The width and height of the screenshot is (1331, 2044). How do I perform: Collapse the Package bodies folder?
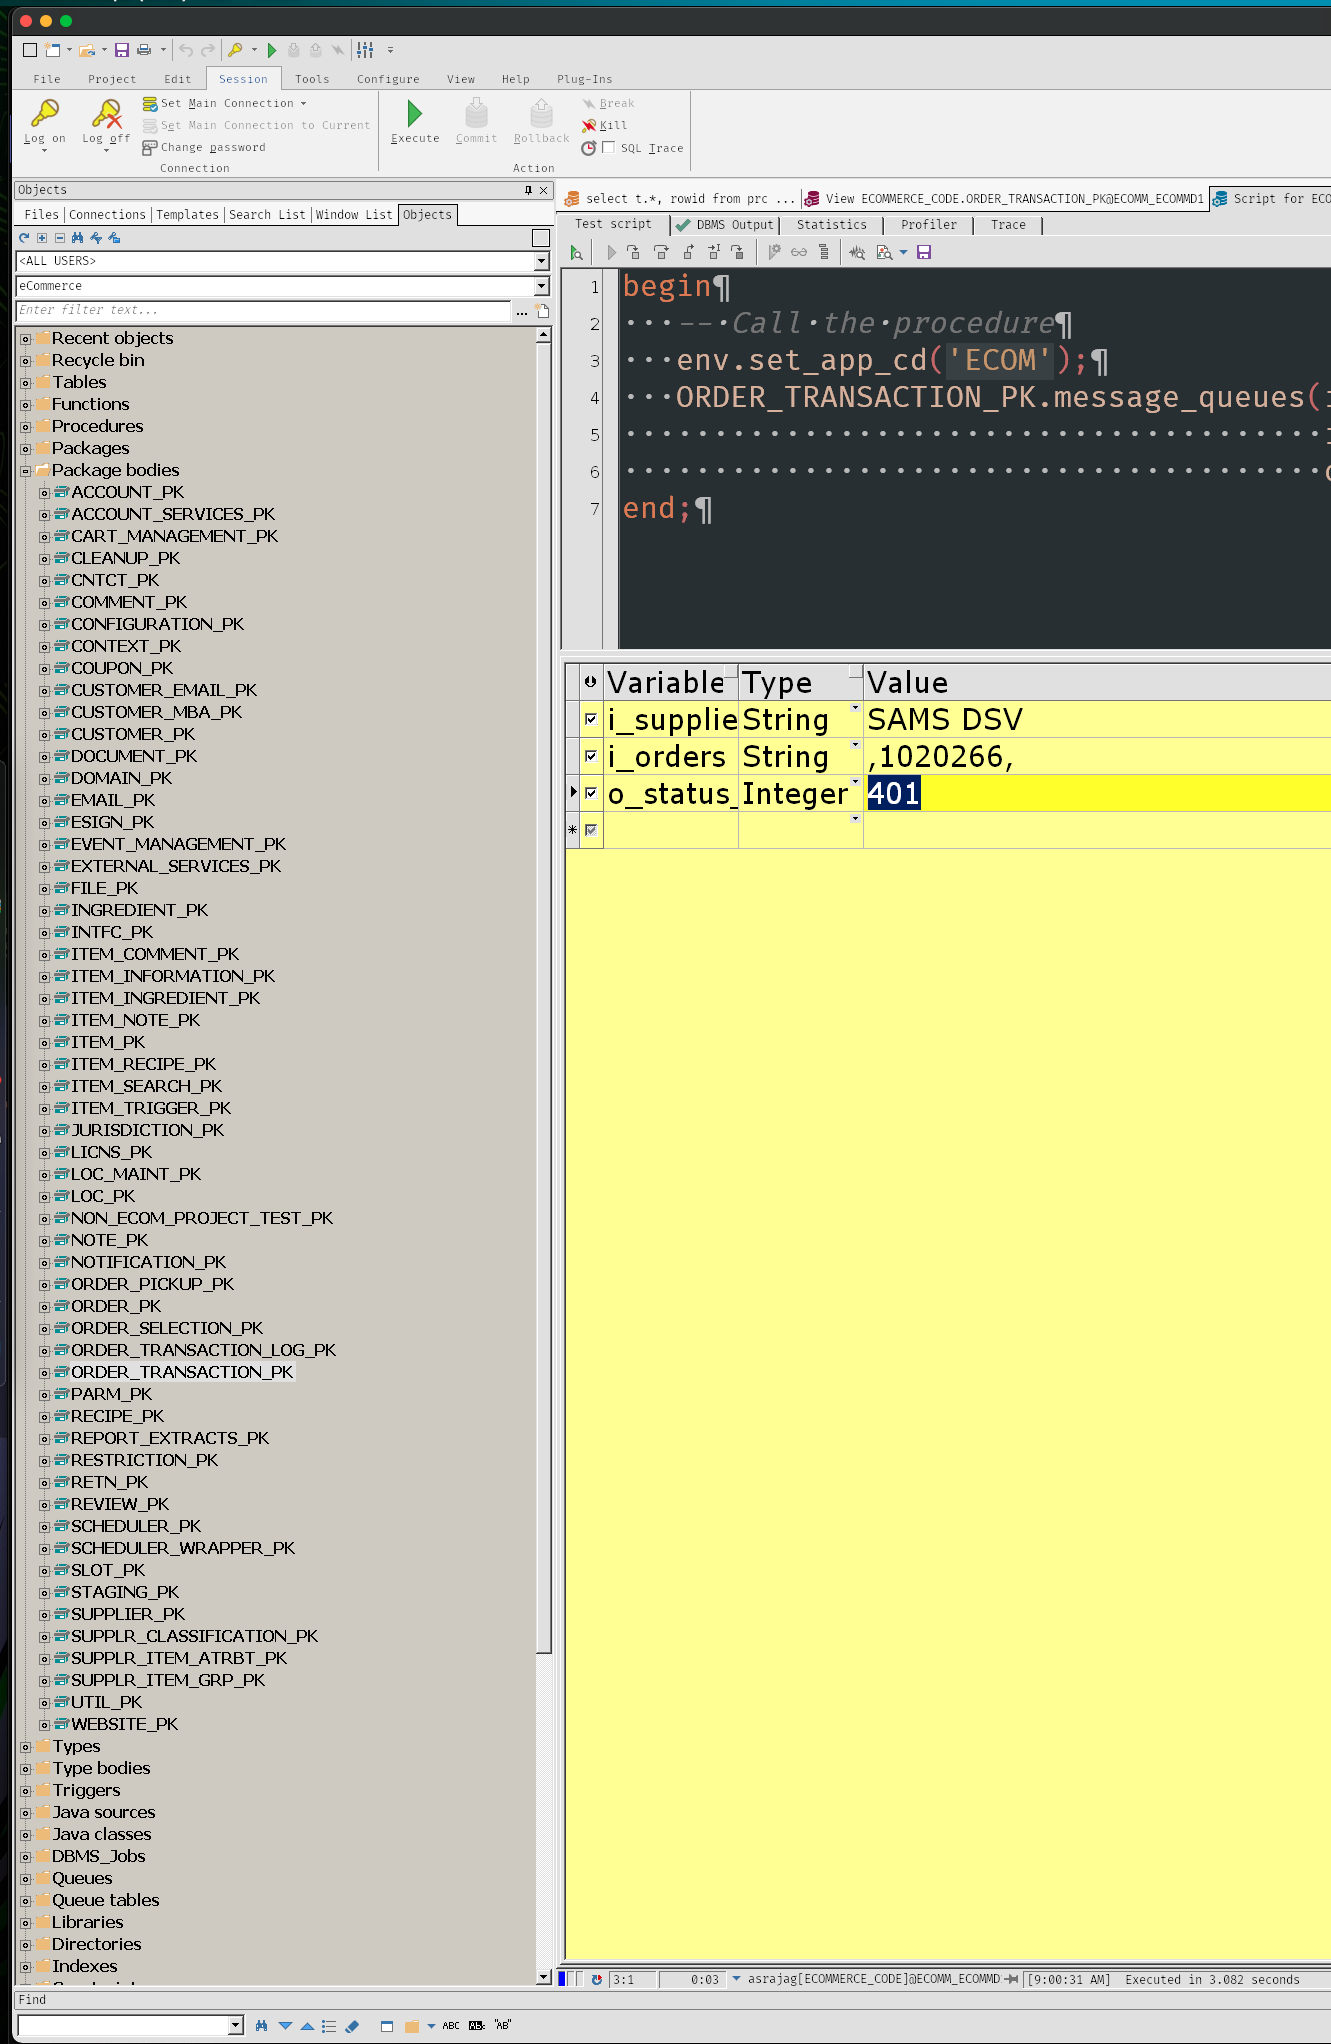point(26,471)
